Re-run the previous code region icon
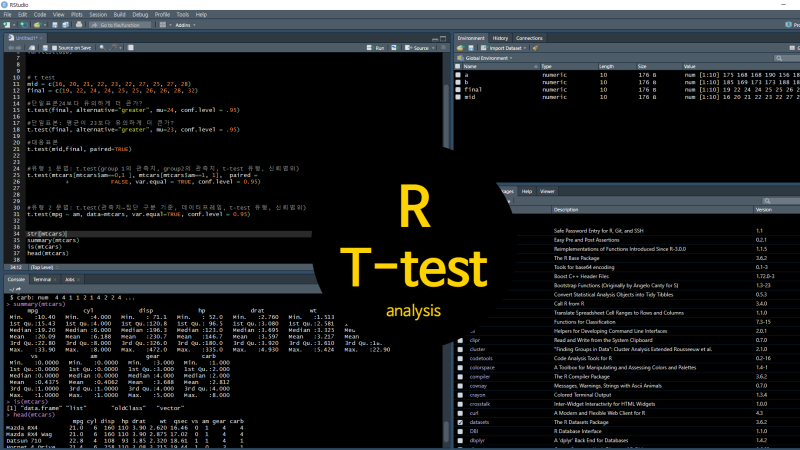 [x=394, y=47]
